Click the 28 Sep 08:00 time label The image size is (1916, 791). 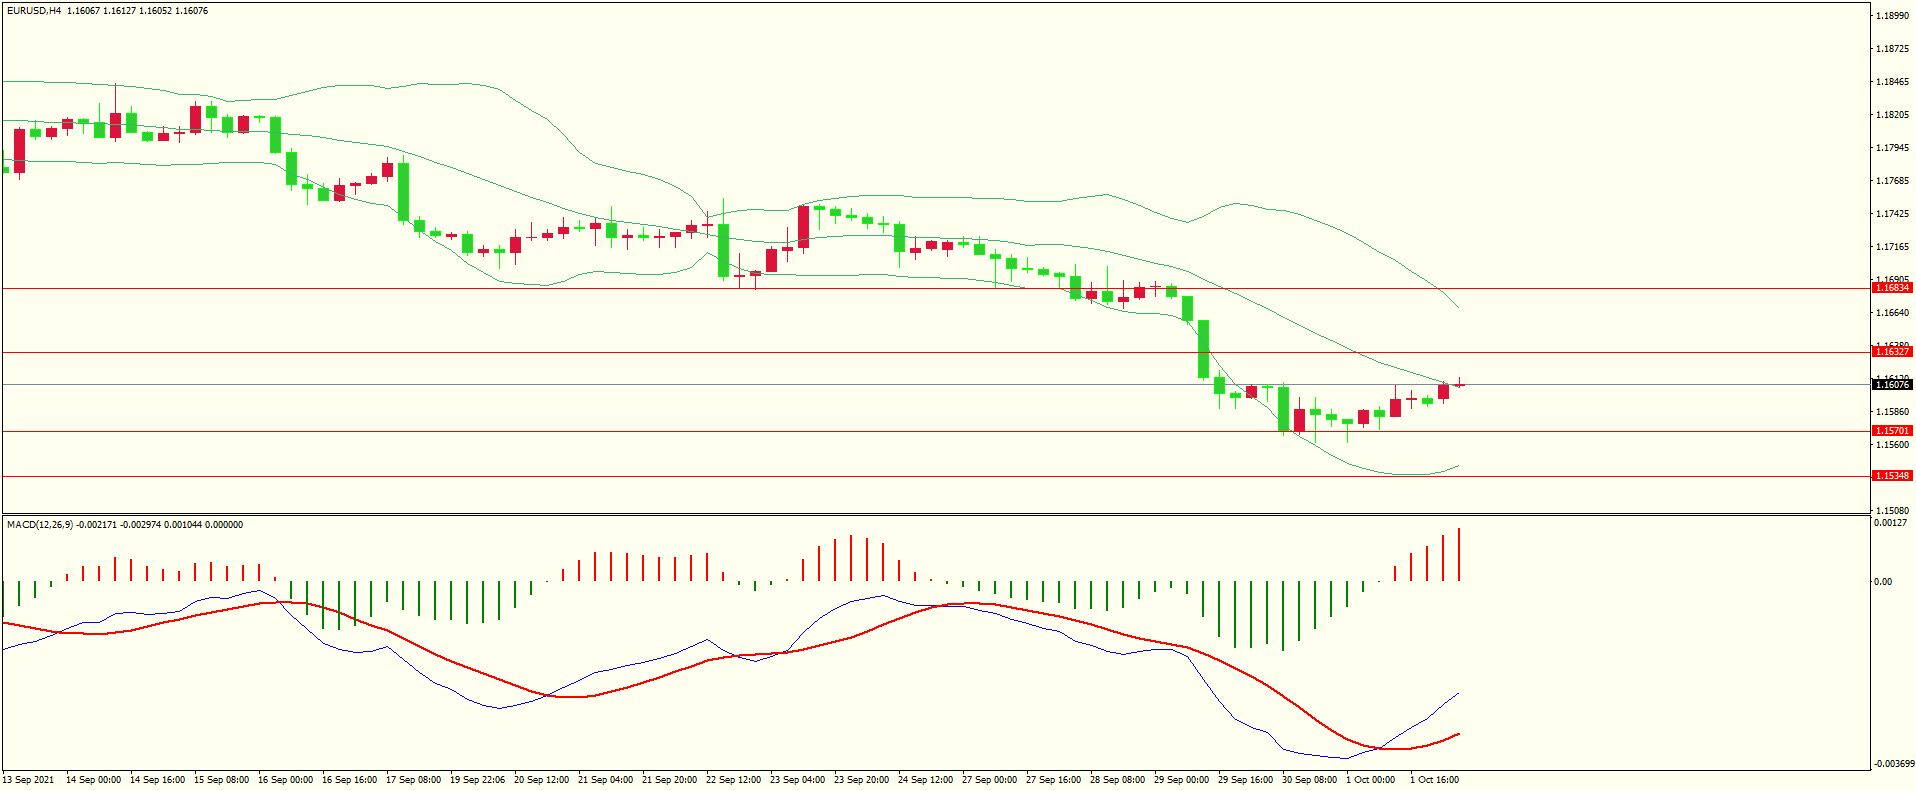(x=1118, y=780)
